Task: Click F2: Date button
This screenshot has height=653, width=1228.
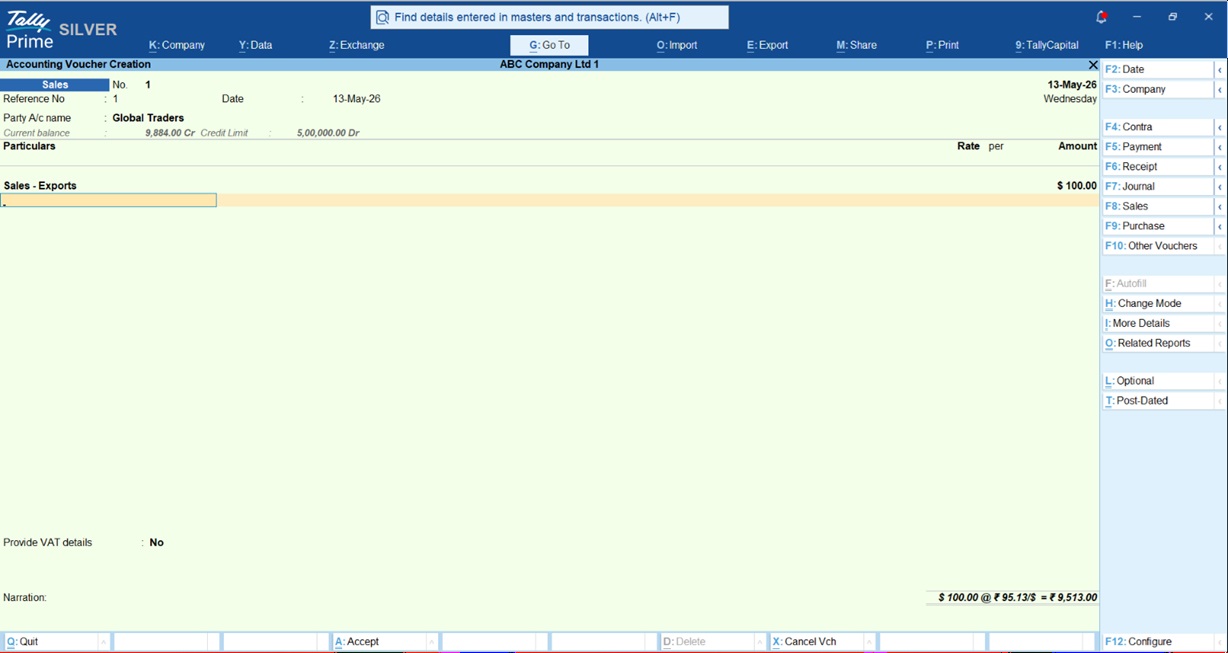Action: (x=1157, y=70)
